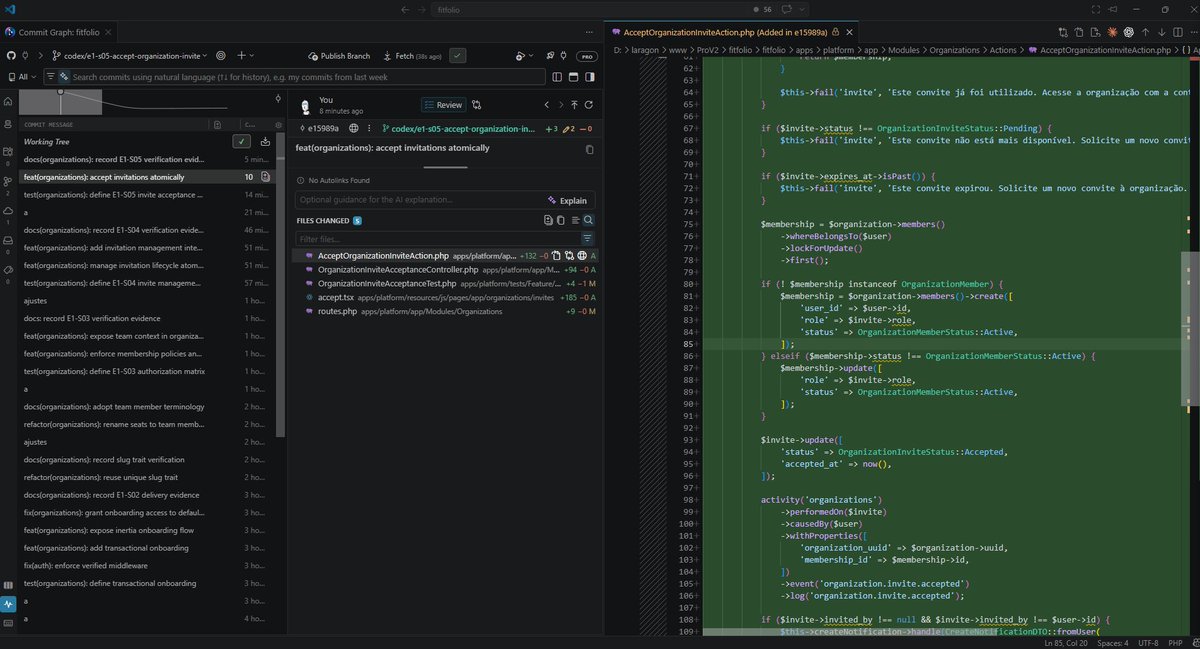Copy commit message icon
The image size is (1200, 649).
(589, 149)
